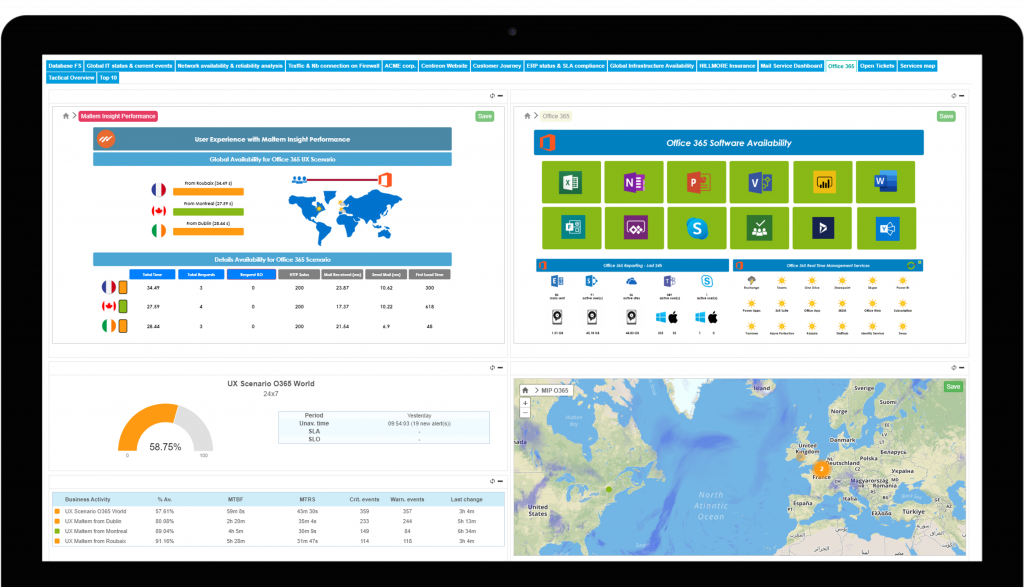Open the PowerPoint availability tile

pos(697,182)
